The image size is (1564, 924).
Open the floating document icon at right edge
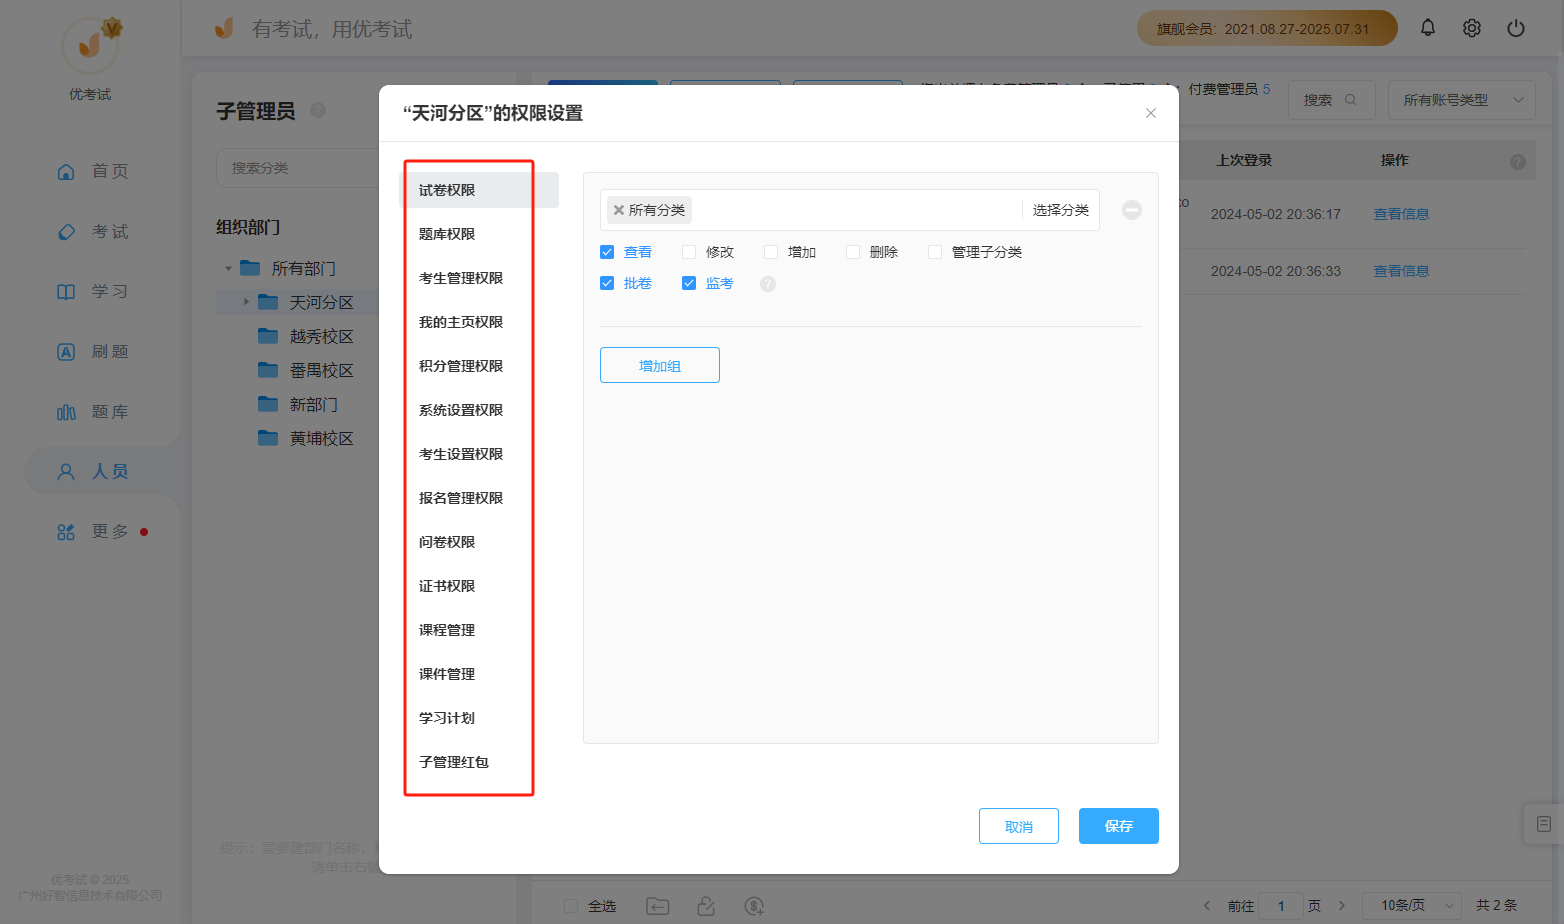pyautogui.click(x=1544, y=824)
